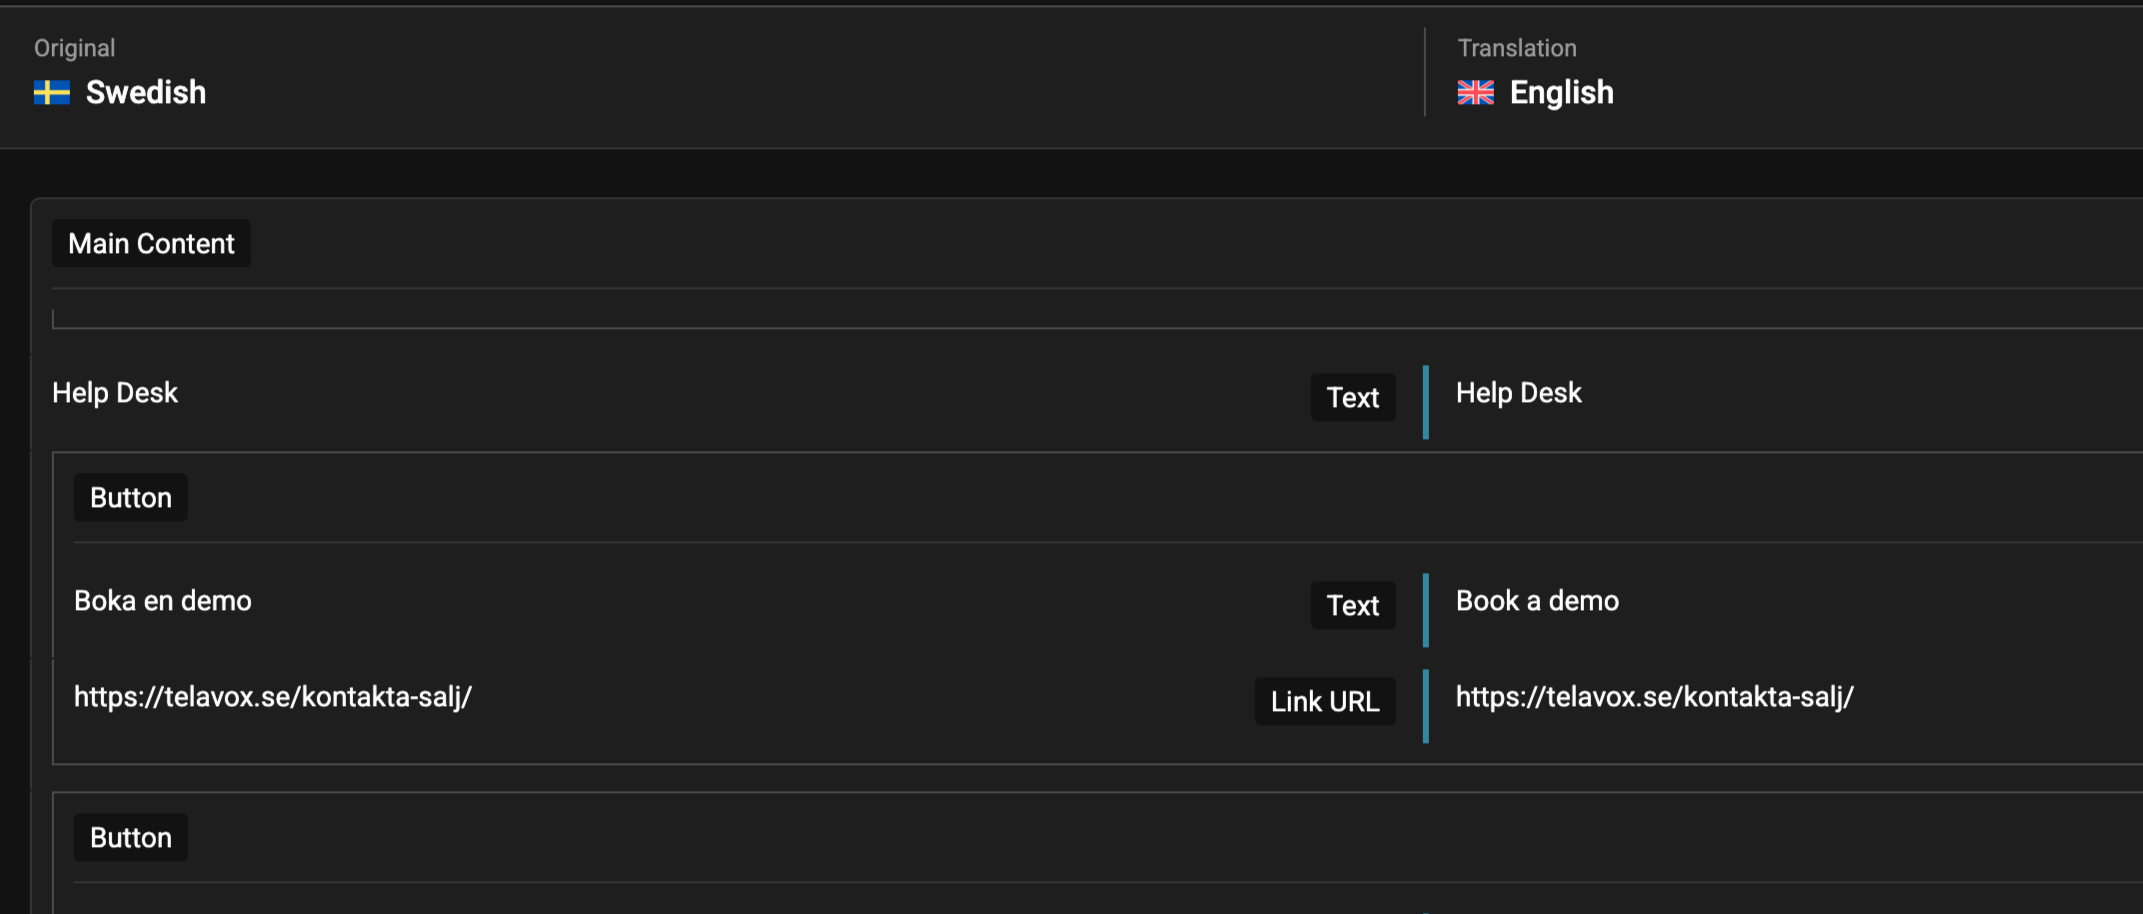This screenshot has width=2143, height=914.
Task: Collapse the Main Content section tag
Action: pyautogui.click(x=151, y=244)
